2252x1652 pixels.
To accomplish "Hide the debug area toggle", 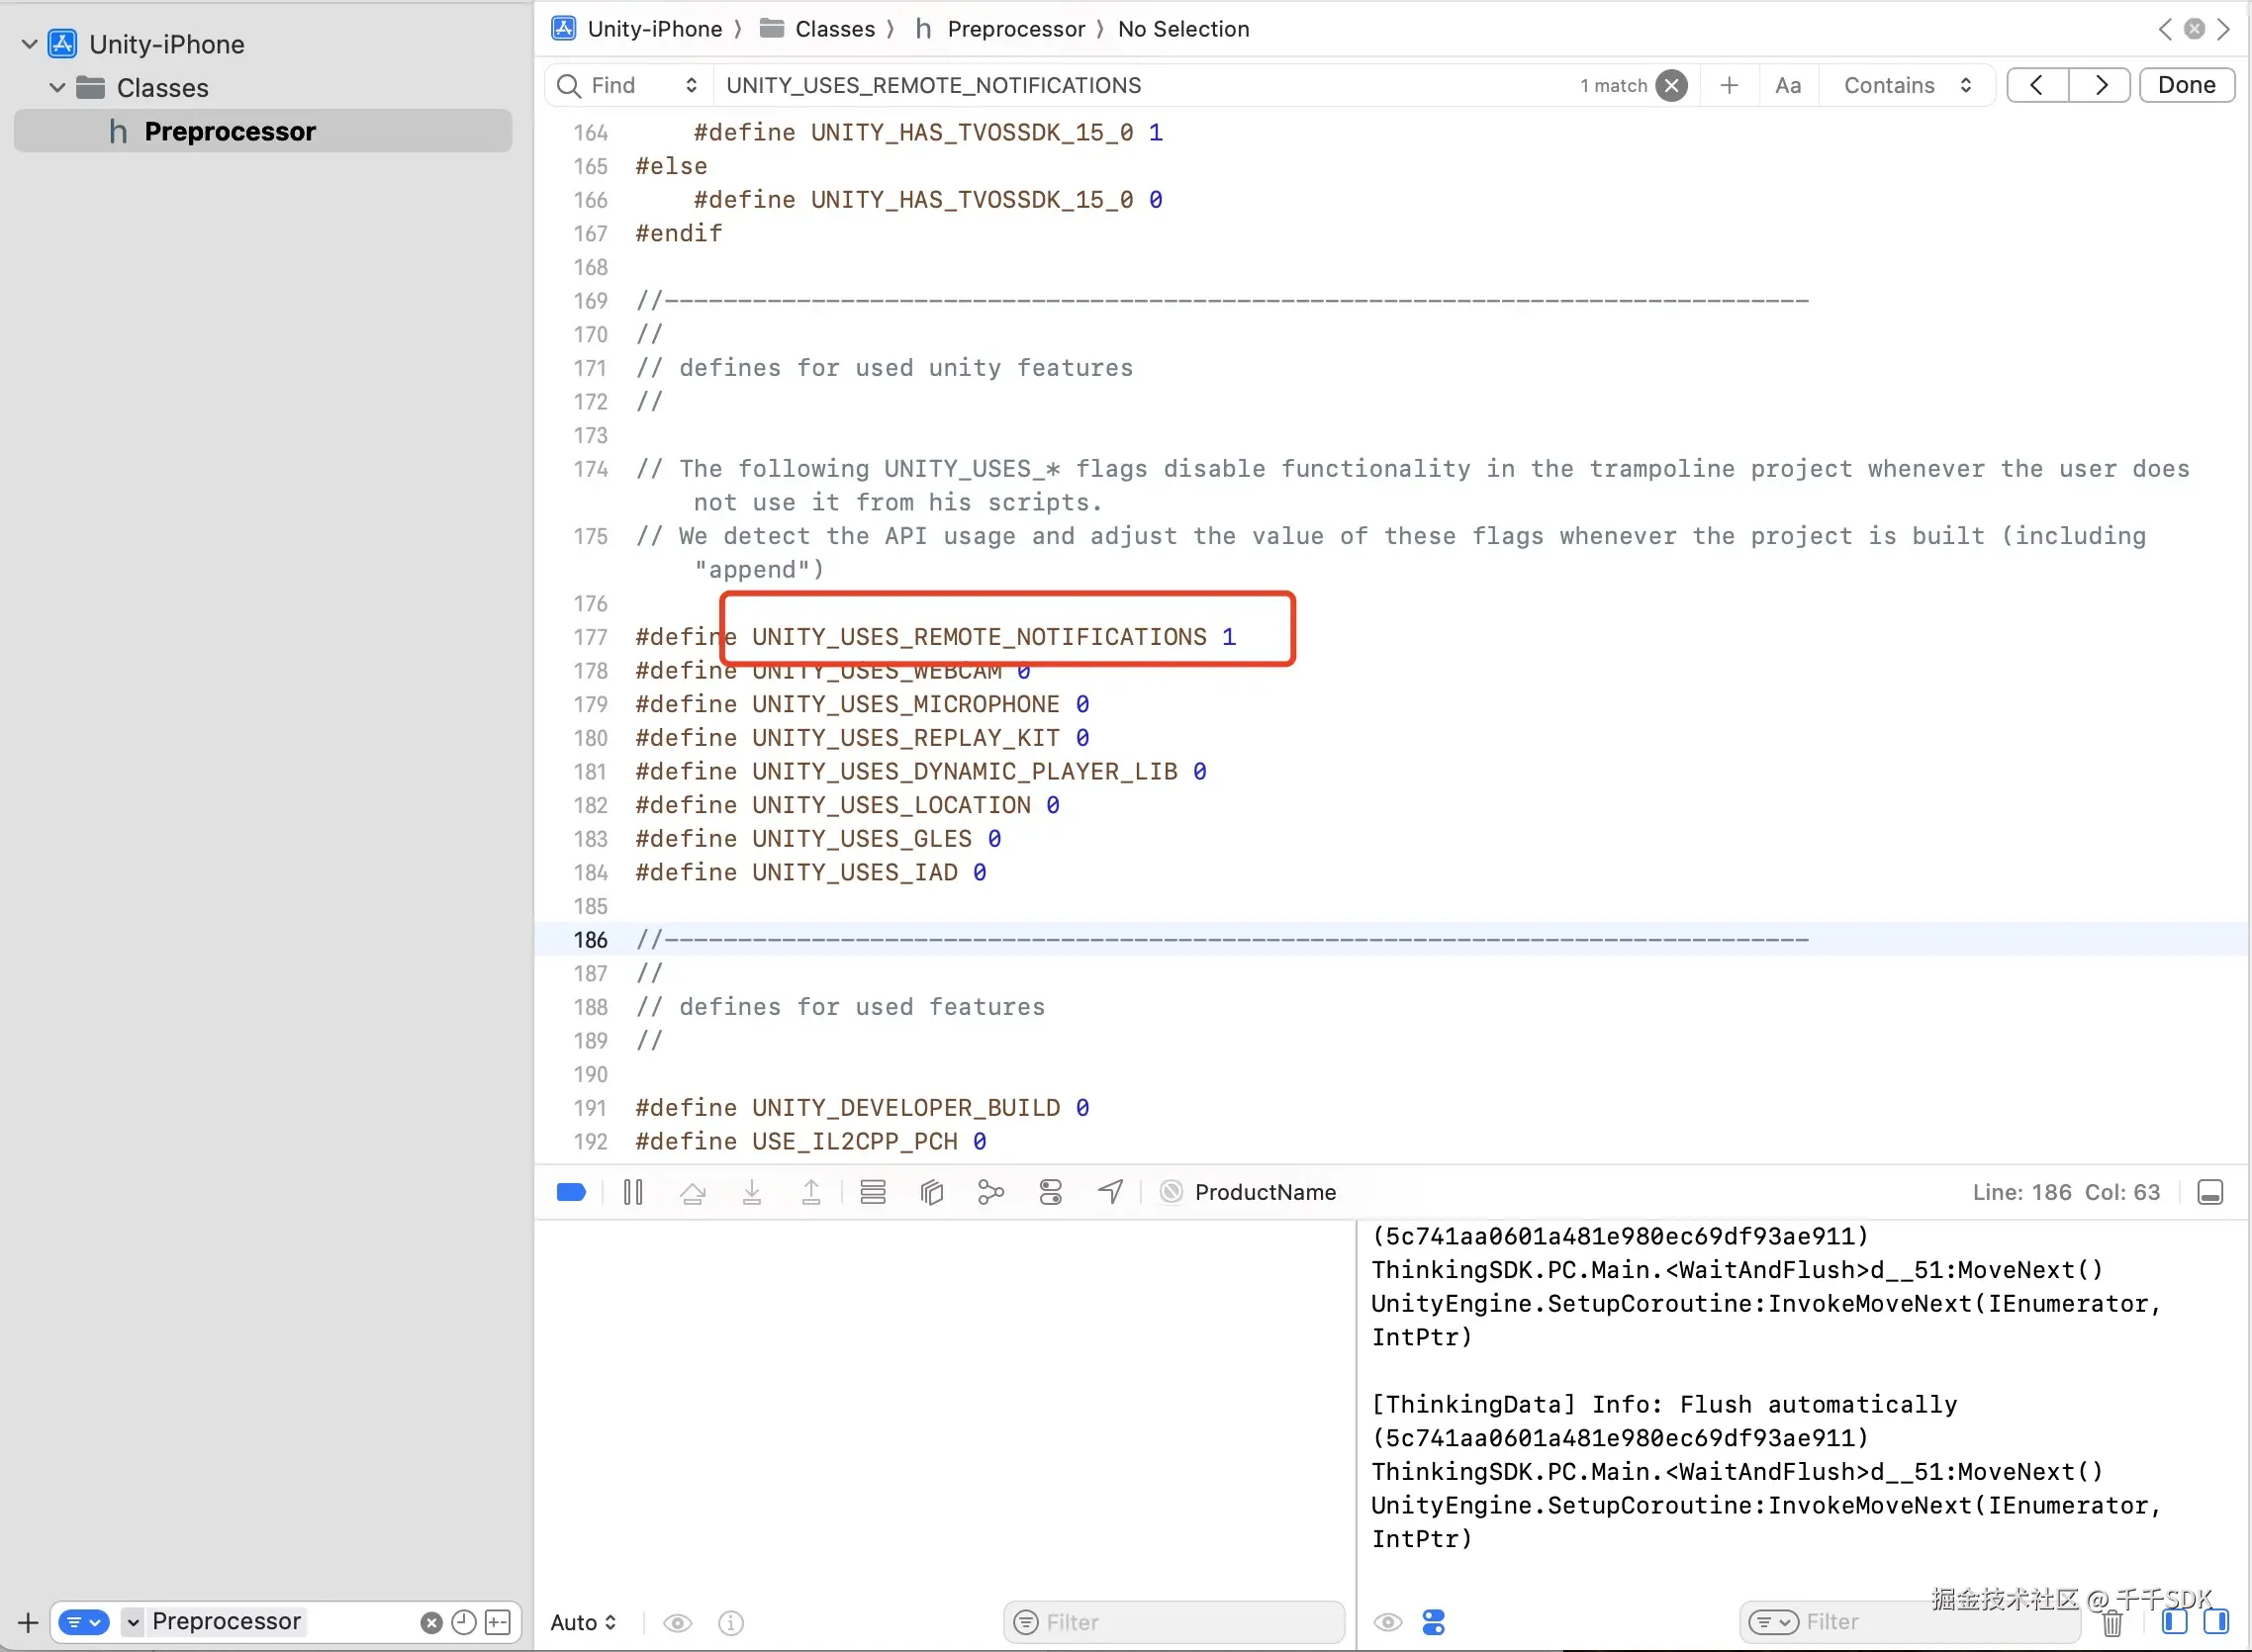I will [2210, 1192].
